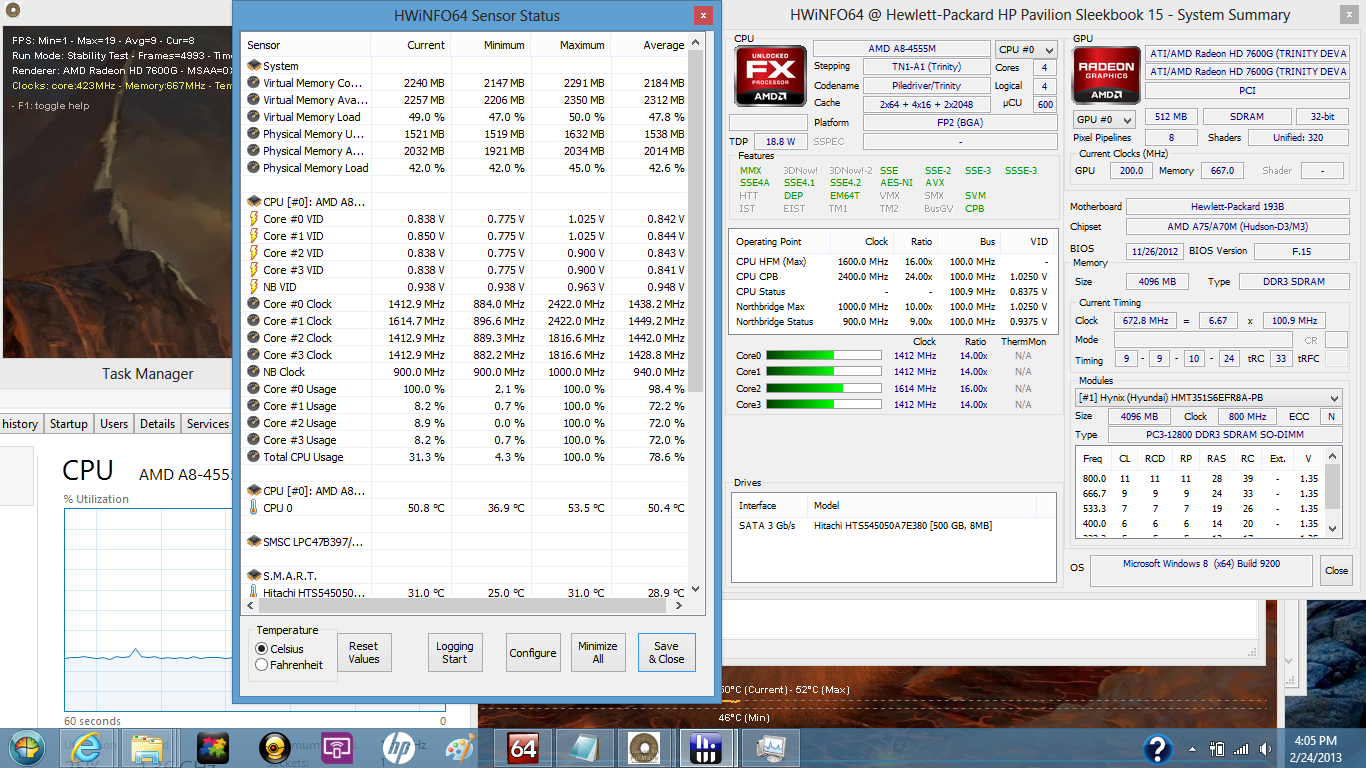This screenshot has width=1366, height=768.
Task: Open the battery power tray icon
Action: point(1217,749)
